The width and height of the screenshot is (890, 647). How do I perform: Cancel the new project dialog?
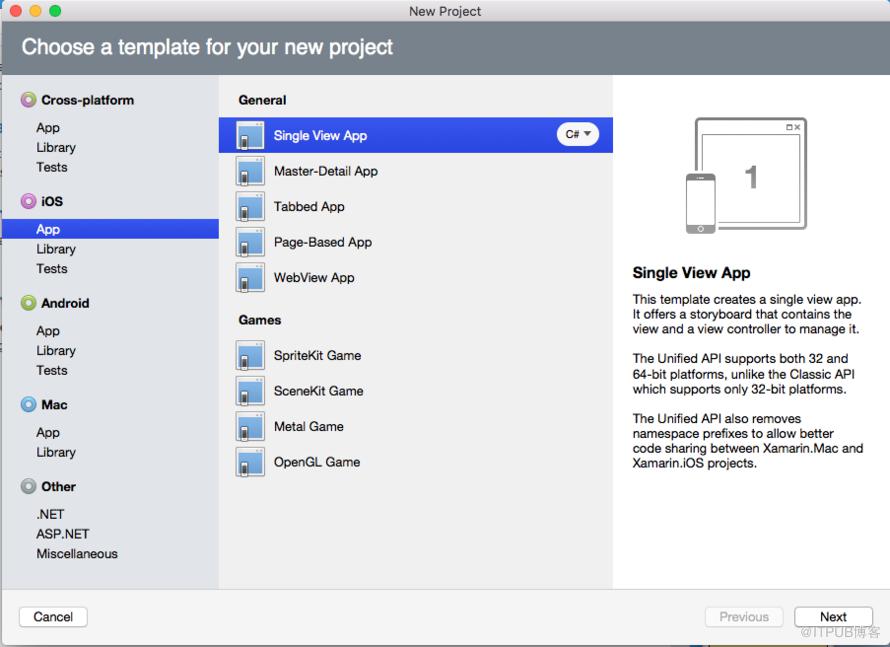(53, 617)
